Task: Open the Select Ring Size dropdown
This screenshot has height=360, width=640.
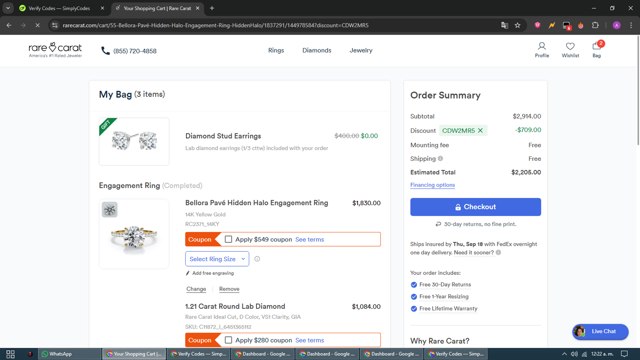Action: (x=217, y=259)
